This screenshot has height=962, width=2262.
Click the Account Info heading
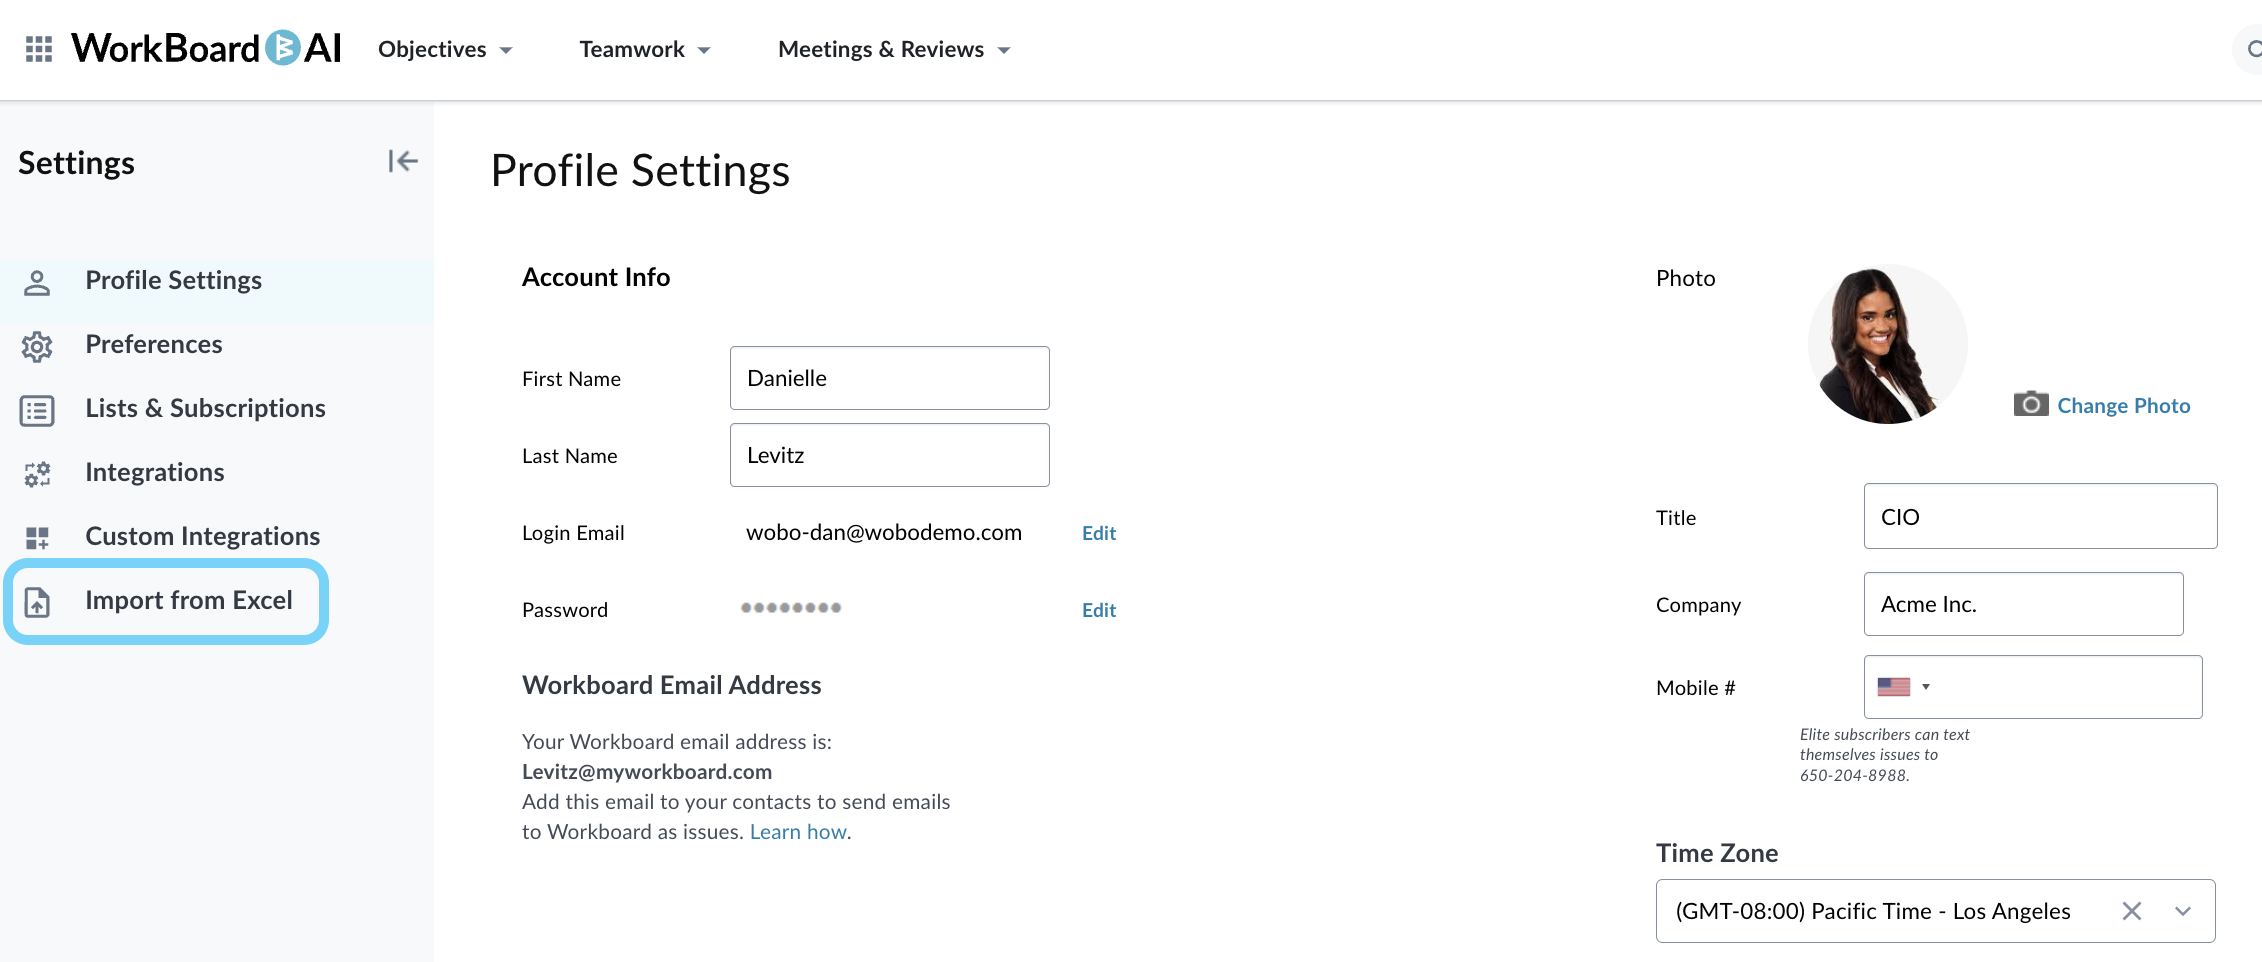tap(596, 277)
